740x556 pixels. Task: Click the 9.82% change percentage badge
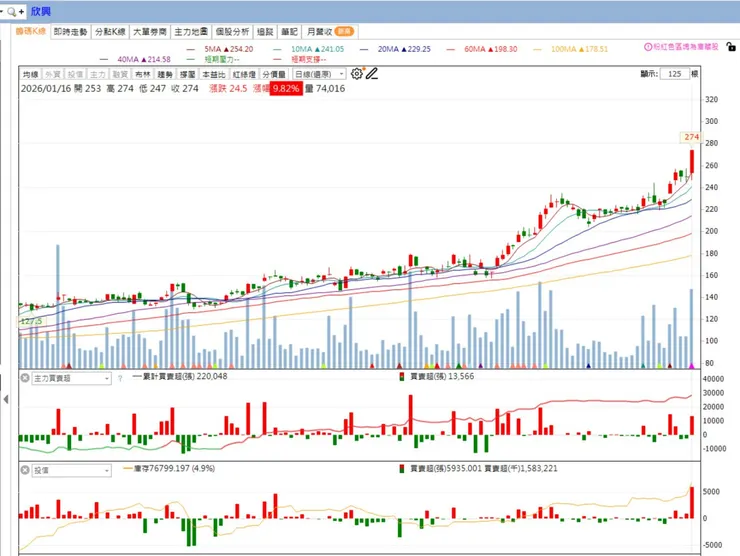(x=286, y=88)
